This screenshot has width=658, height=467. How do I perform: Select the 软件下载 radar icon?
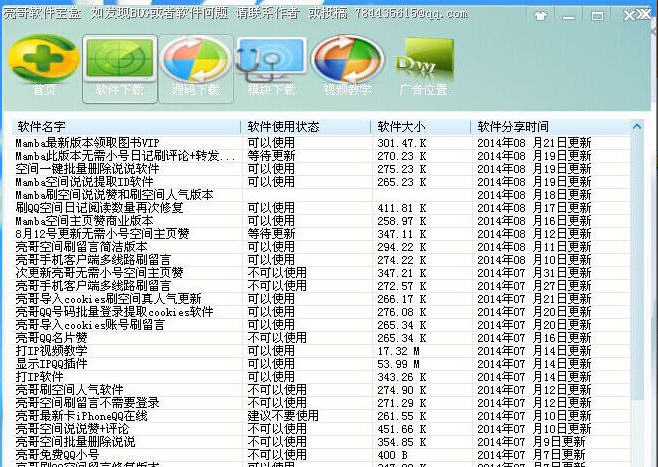pyautogui.click(x=120, y=68)
